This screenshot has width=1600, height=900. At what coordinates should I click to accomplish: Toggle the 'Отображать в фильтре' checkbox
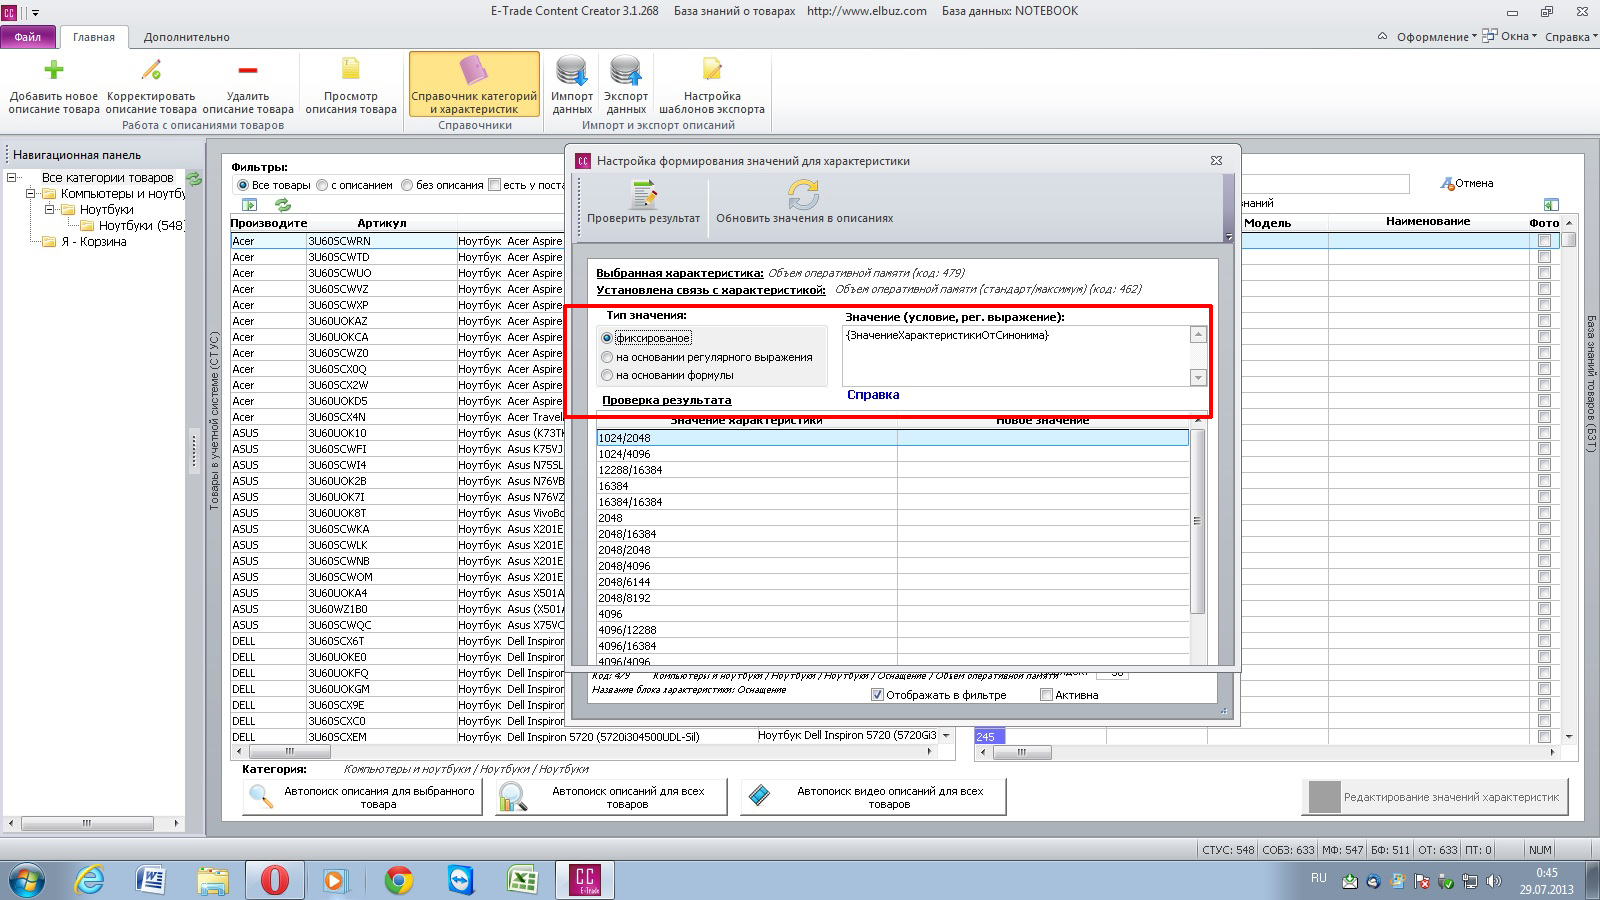coord(877,695)
